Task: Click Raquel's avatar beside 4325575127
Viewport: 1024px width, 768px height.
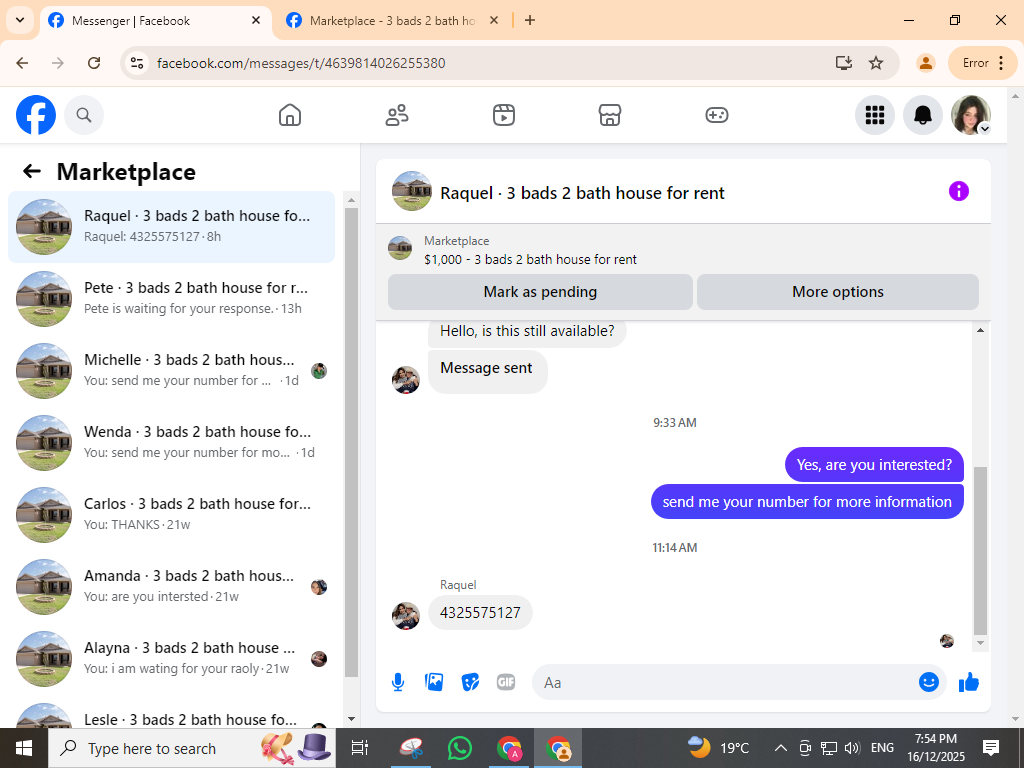Action: point(406,616)
